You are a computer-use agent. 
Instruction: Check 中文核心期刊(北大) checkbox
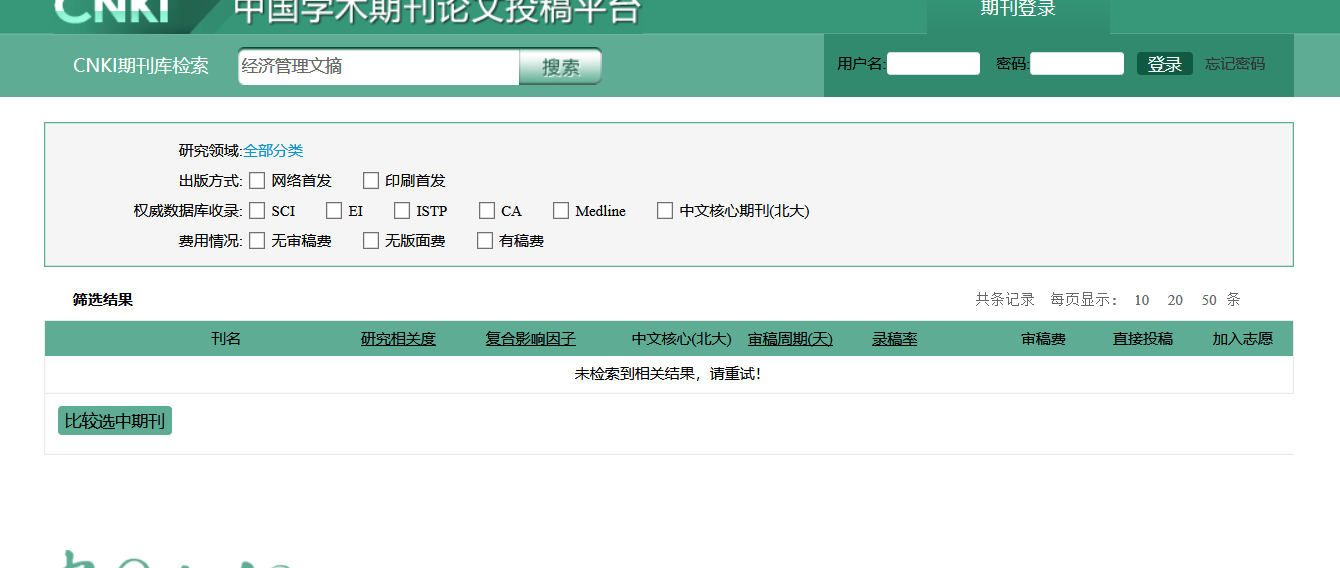(665, 211)
